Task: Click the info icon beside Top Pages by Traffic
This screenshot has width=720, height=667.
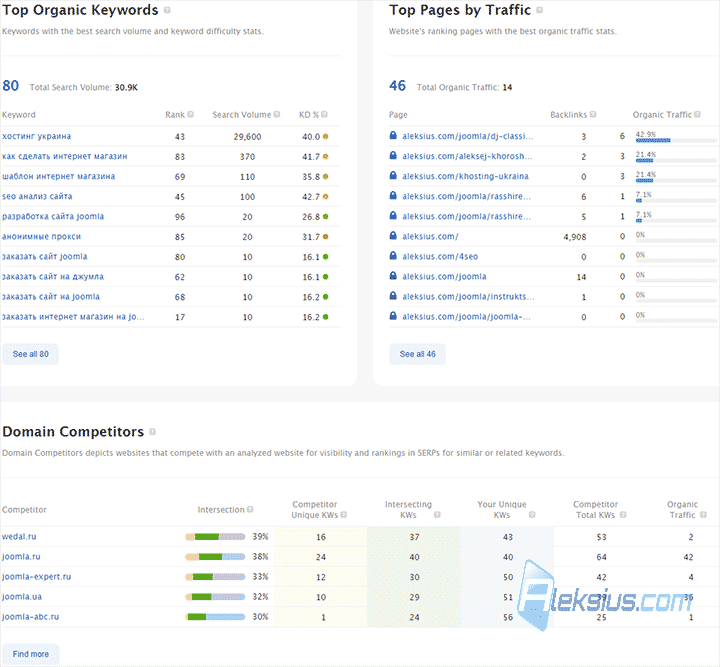Action: pyautogui.click(x=540, y=10)
